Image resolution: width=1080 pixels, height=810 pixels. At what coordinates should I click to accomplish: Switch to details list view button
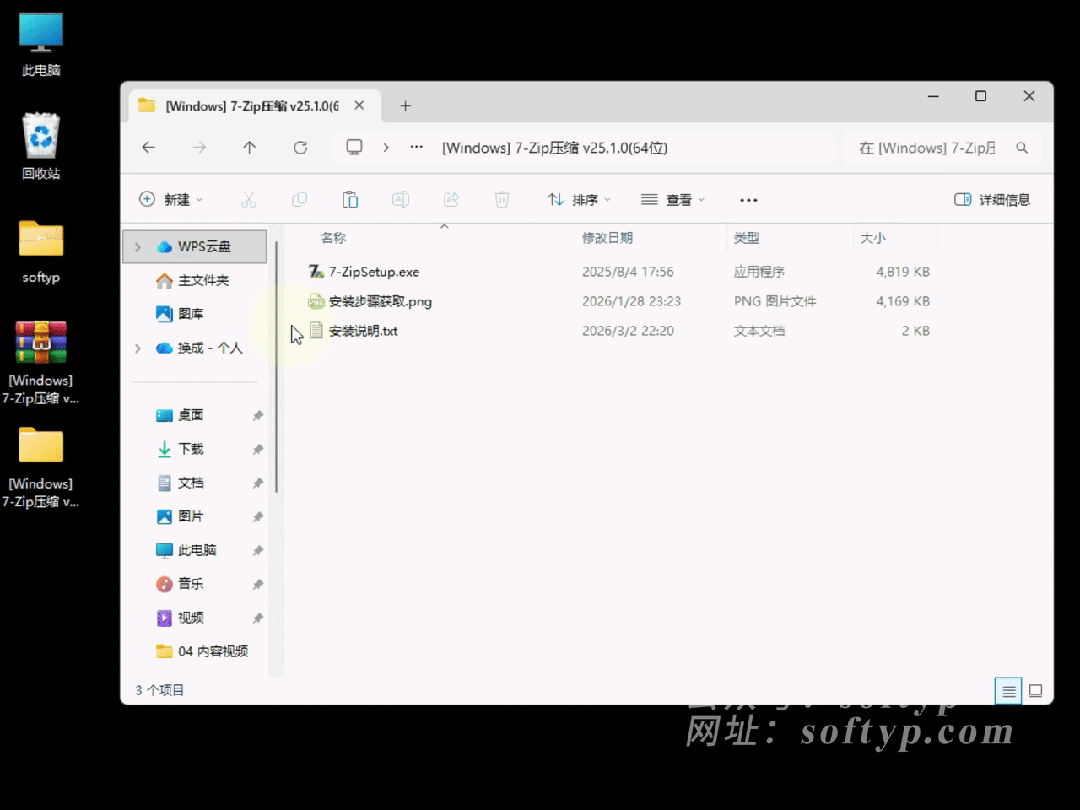pos(1008,691)
